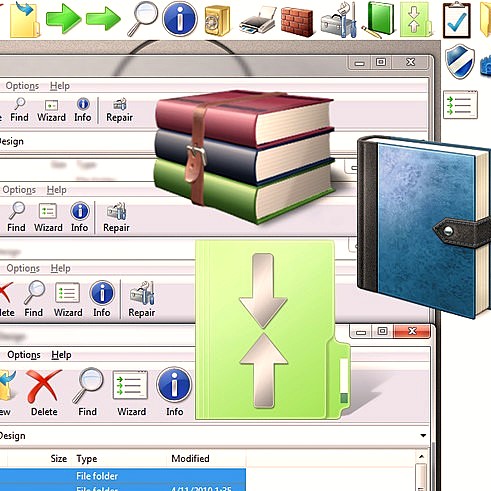Viewport: 491px width, 491px height.
Task: Sort by the Type column header
Action: click(x=87, y=459)
